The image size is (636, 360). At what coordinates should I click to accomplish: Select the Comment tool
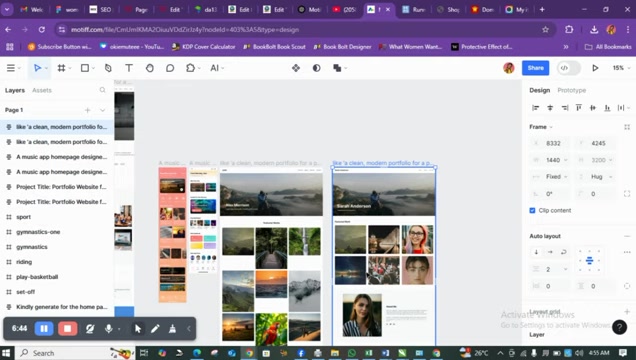[x=170, y=68]
